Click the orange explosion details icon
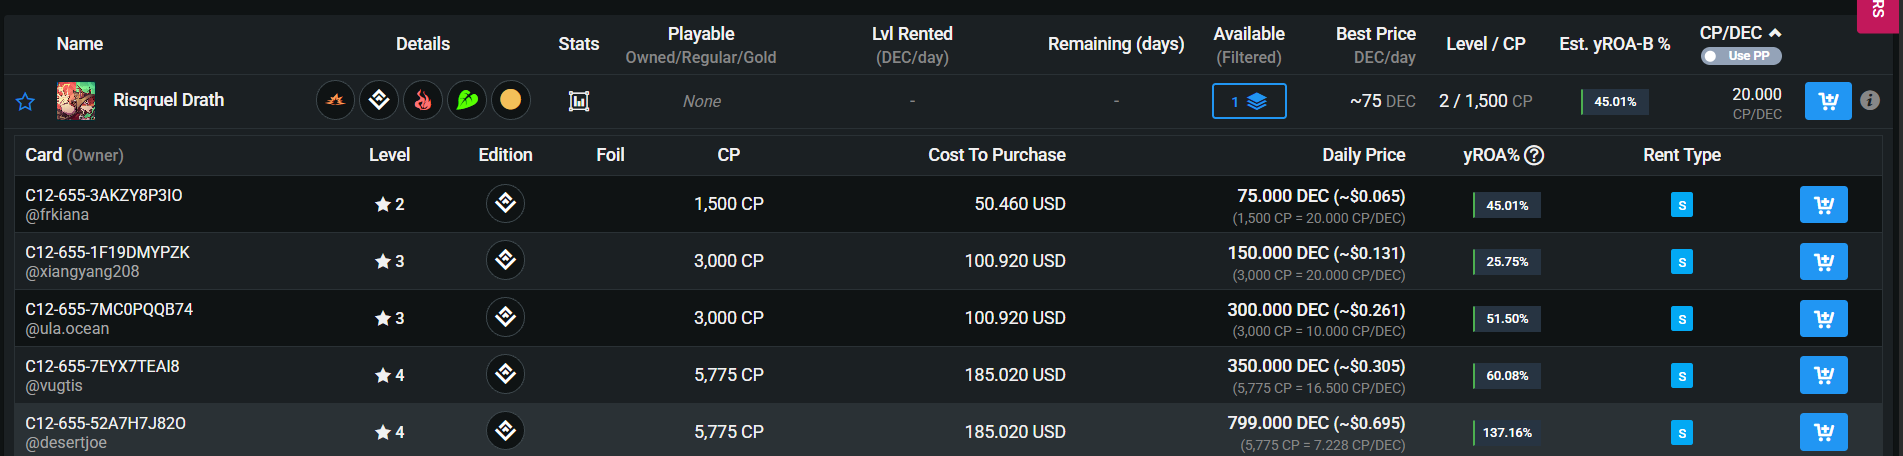Screen dimensions: 1903x456 point(336,100)
